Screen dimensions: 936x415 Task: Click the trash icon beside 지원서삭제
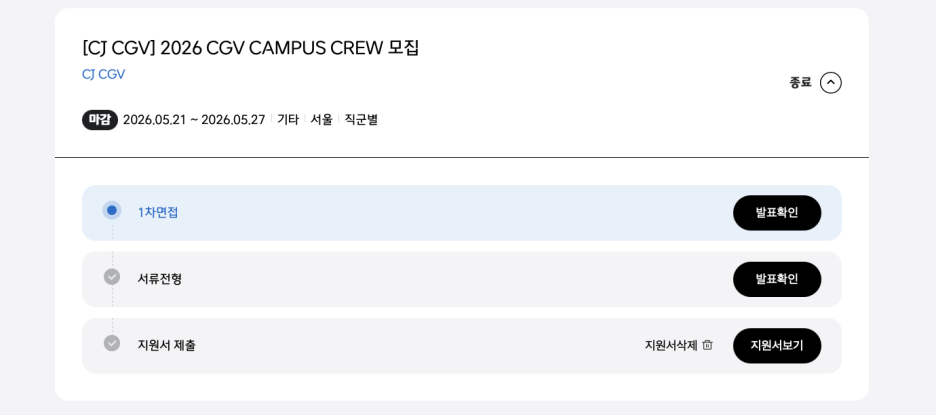[x=707, y=345]
